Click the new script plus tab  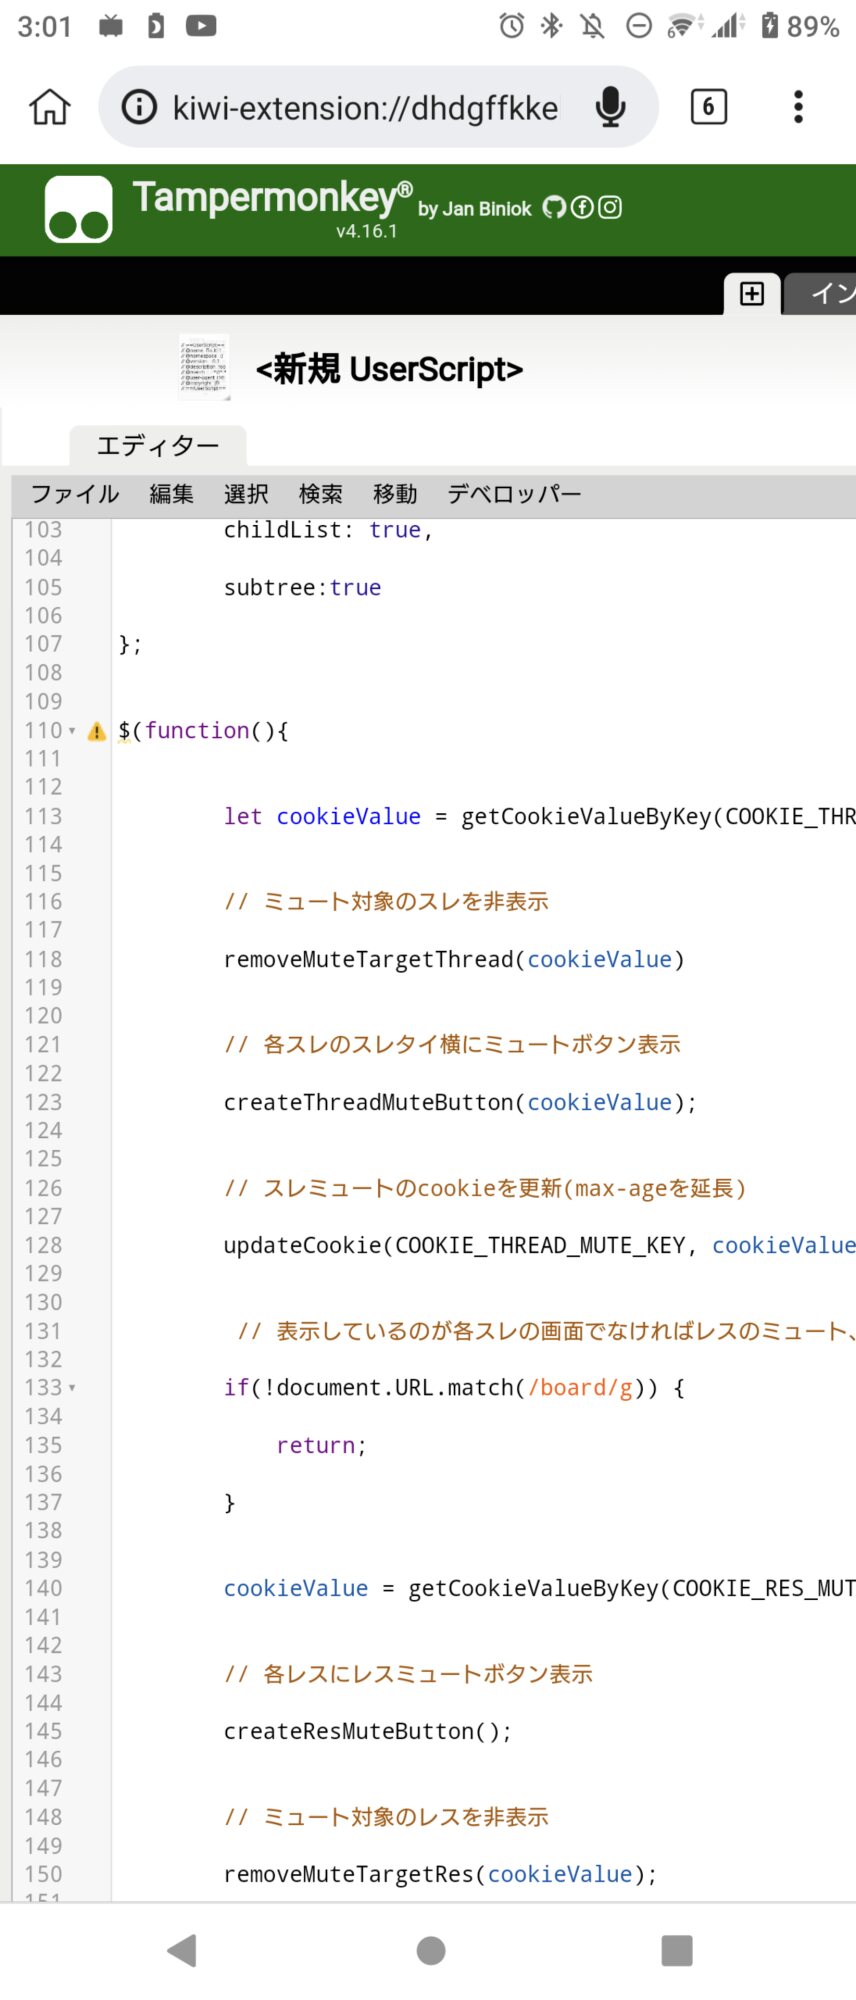(752, 293)
